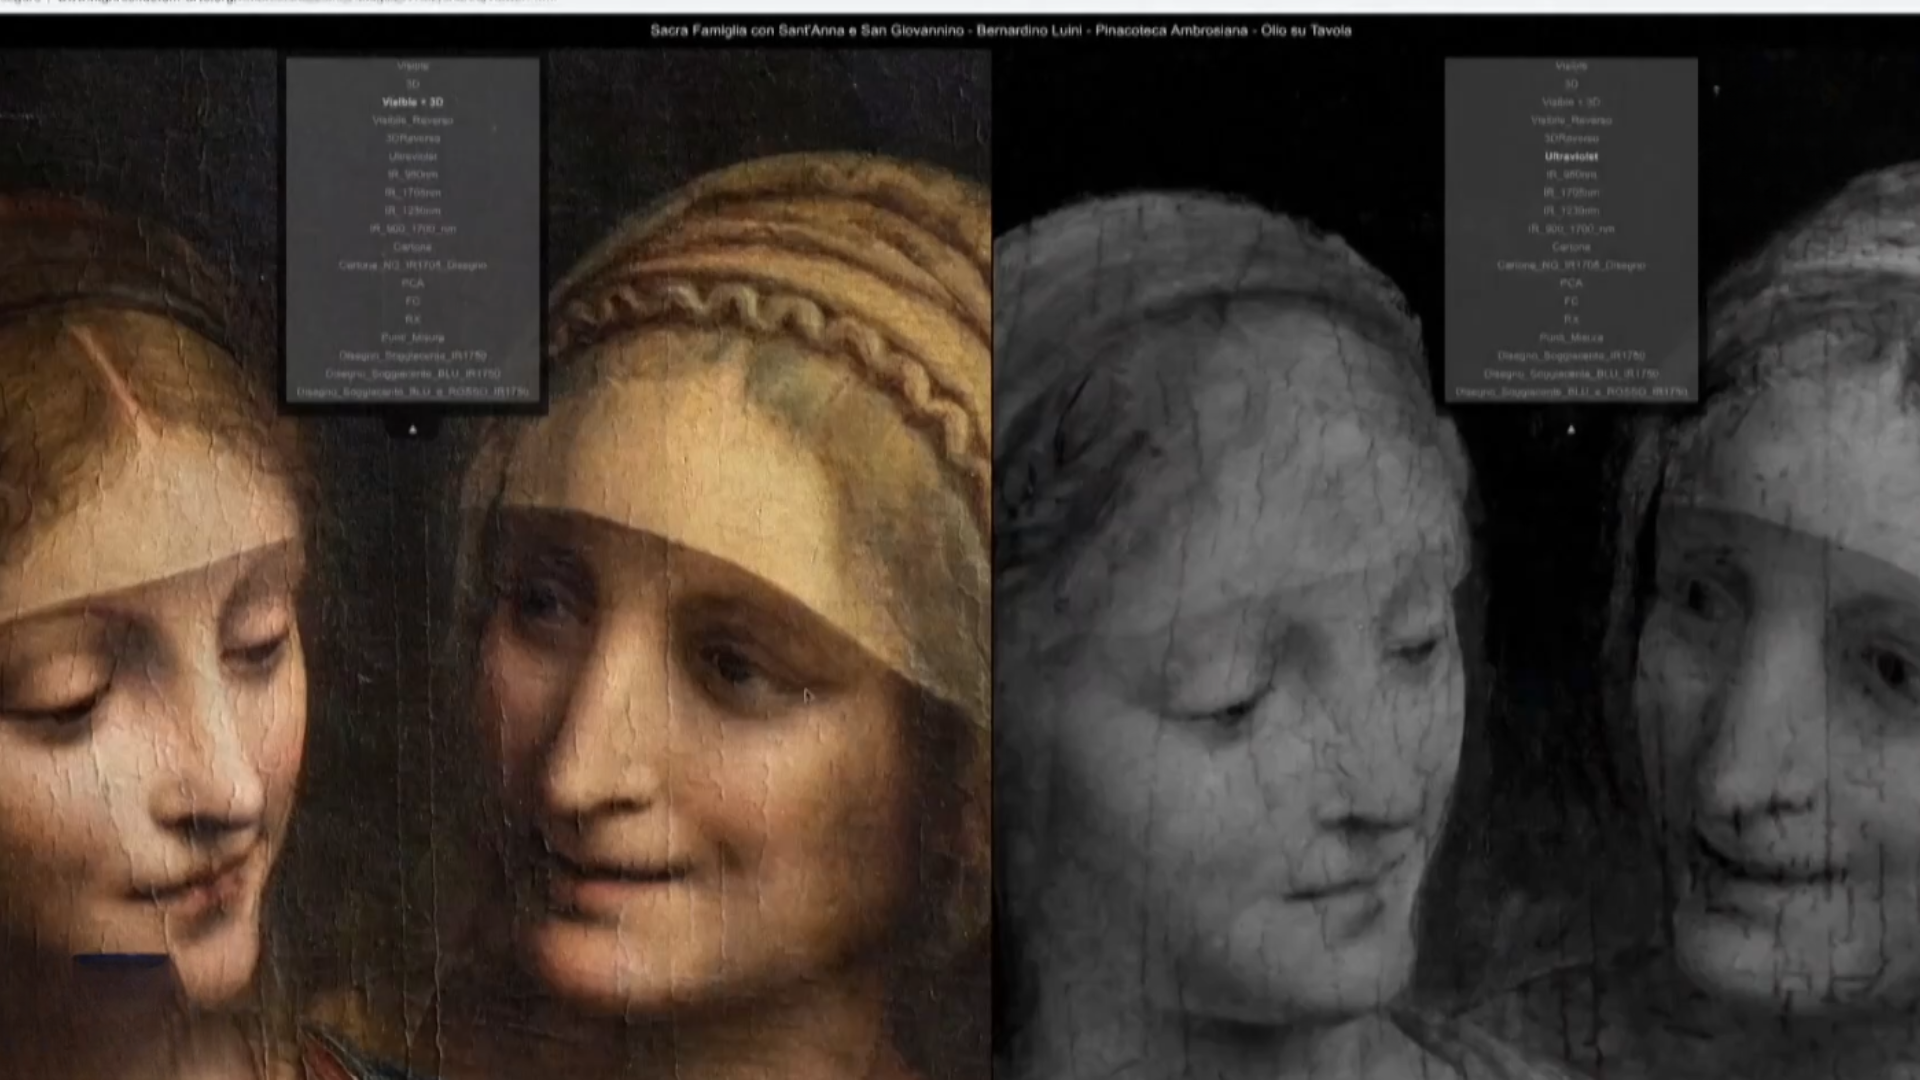Select Disegno_Soggiacente_BLU_IR1750 in left list
1920x1080 pixels.
coord(412,374)
